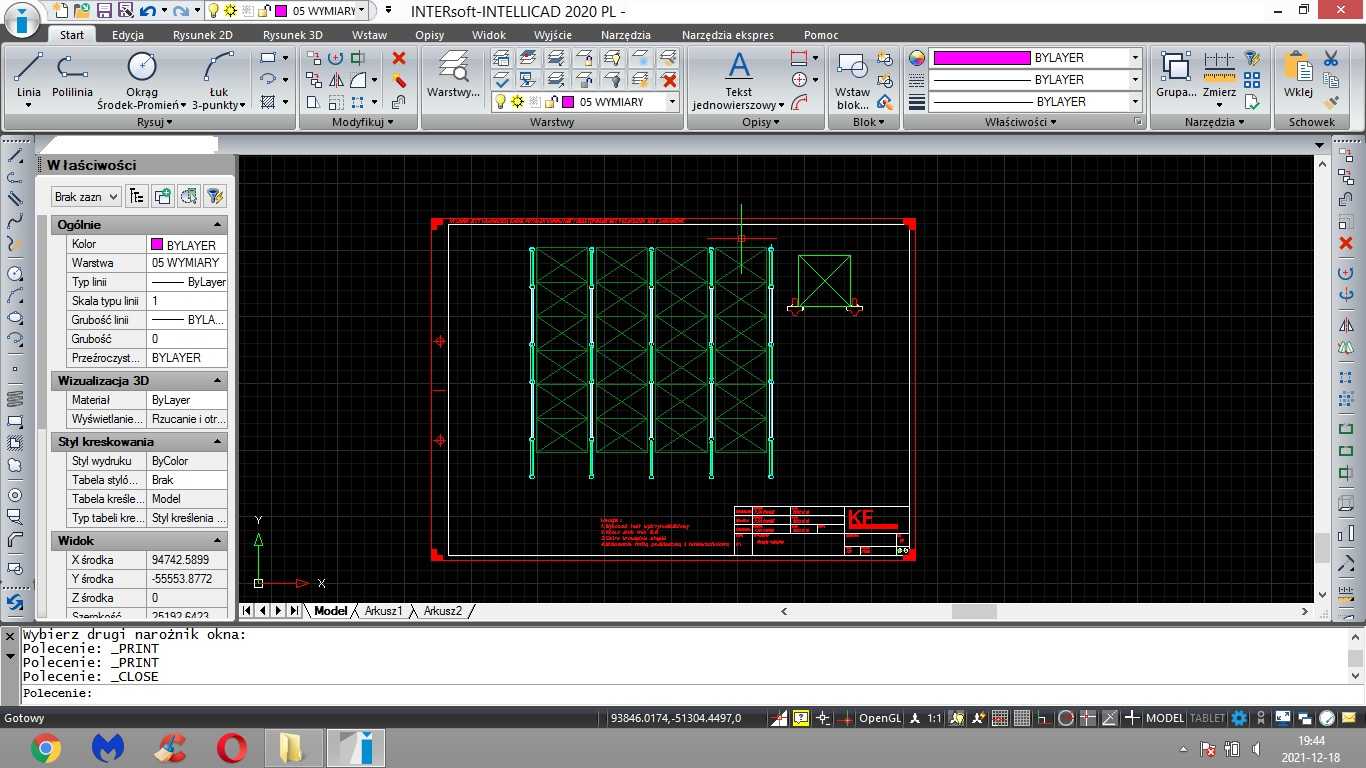The image size is (1366, 768).
Task: Switch to the Arkusz1 layout tab
Action: (383, 610)
